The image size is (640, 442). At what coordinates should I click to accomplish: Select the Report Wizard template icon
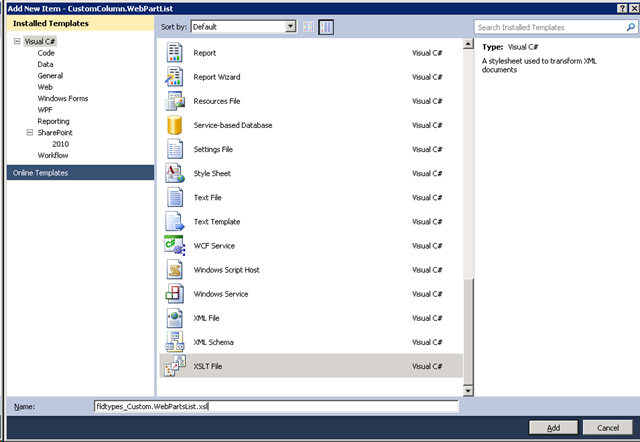(x=174, y=77)
